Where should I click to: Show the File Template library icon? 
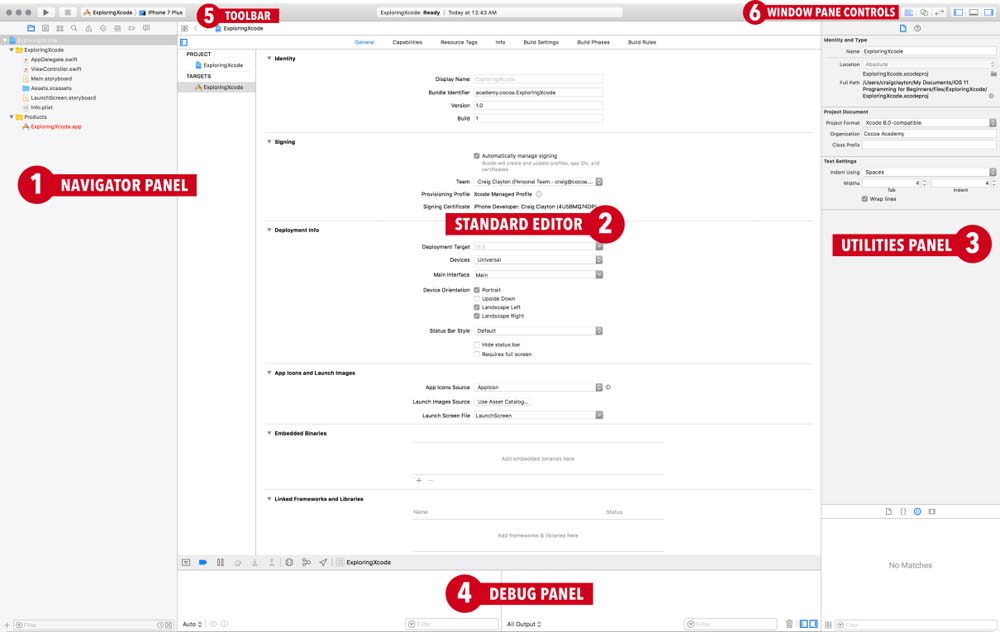pos(888,511)
